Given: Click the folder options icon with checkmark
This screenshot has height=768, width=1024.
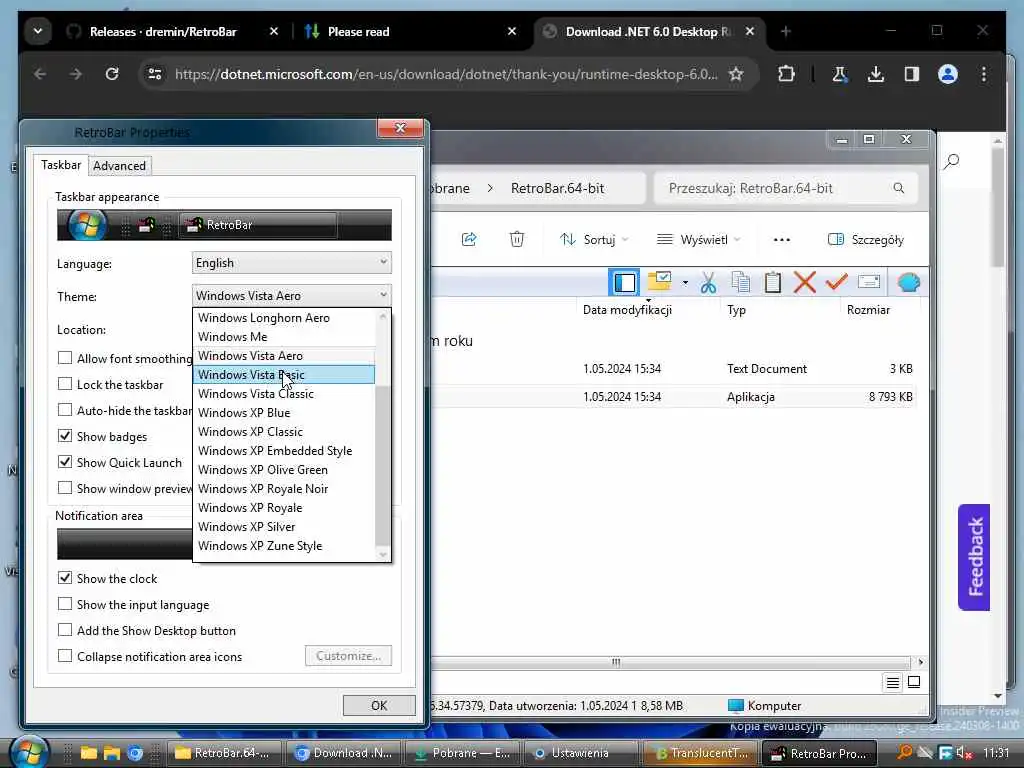Looking at the screenshot, I should coord(660,281).
